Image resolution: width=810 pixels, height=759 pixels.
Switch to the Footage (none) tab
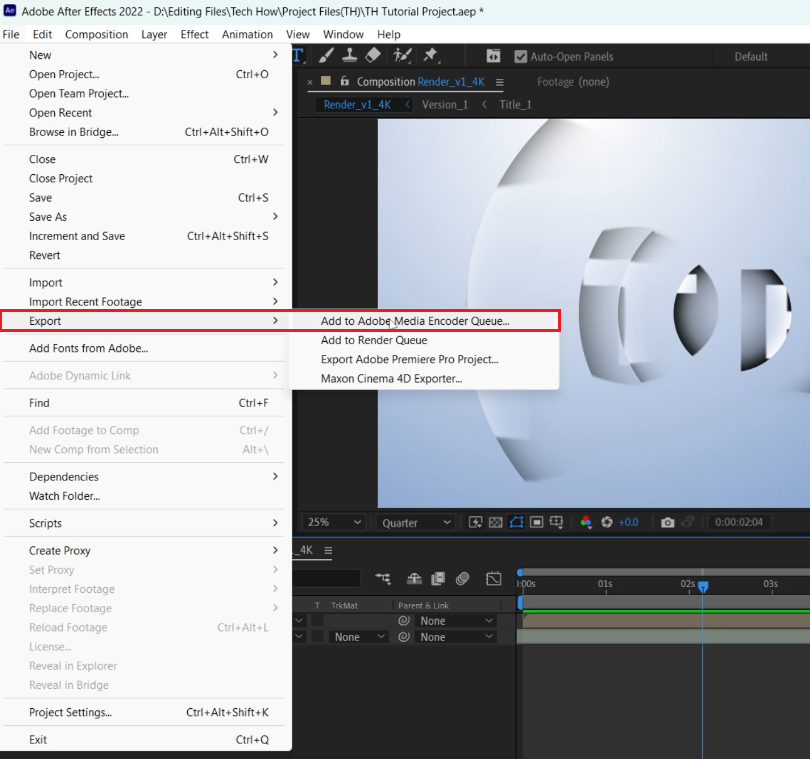click(x=573, y=82)
